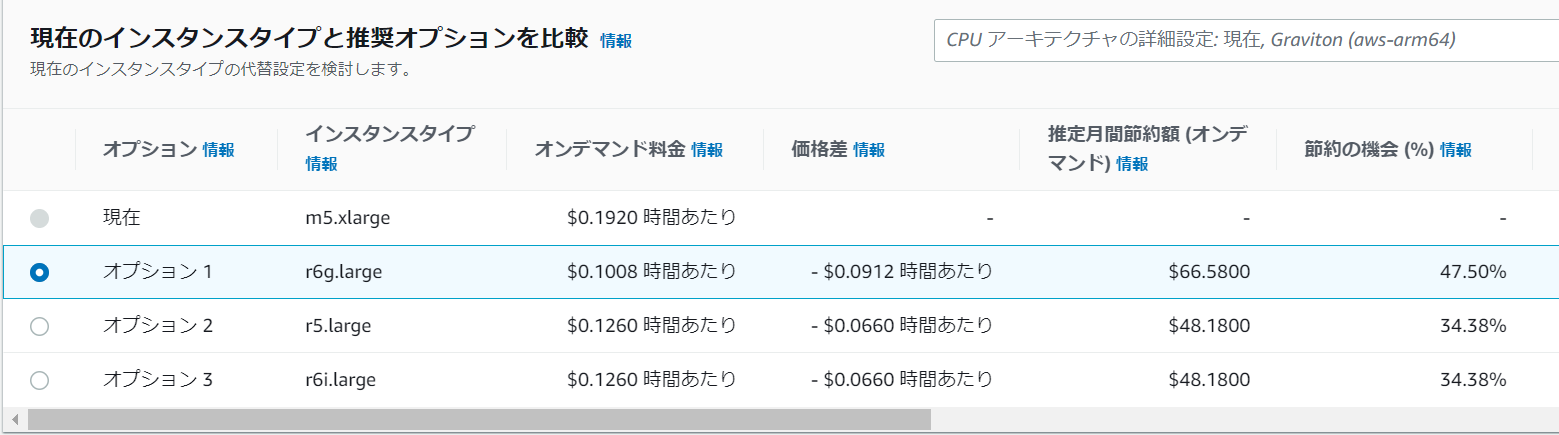Open 情報 link beside the page heading

pos(616,41)
